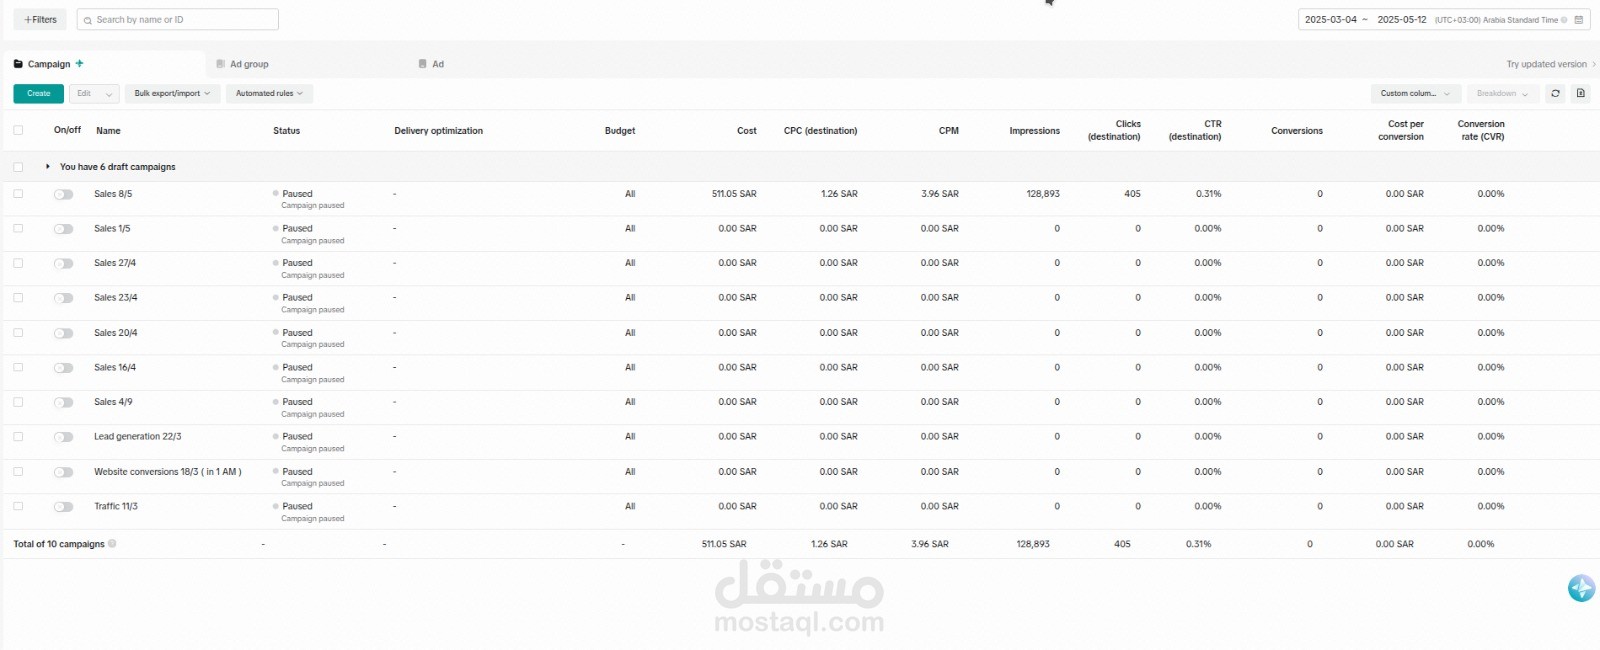Click the end date 2025-05-12

(x=1402, y=19)
